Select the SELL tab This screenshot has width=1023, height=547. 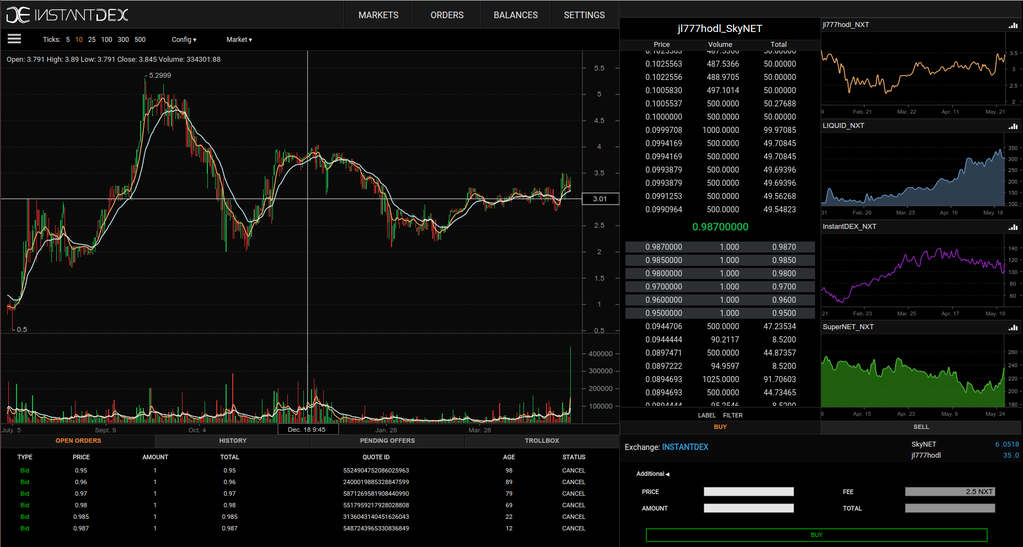coord(921,427)
